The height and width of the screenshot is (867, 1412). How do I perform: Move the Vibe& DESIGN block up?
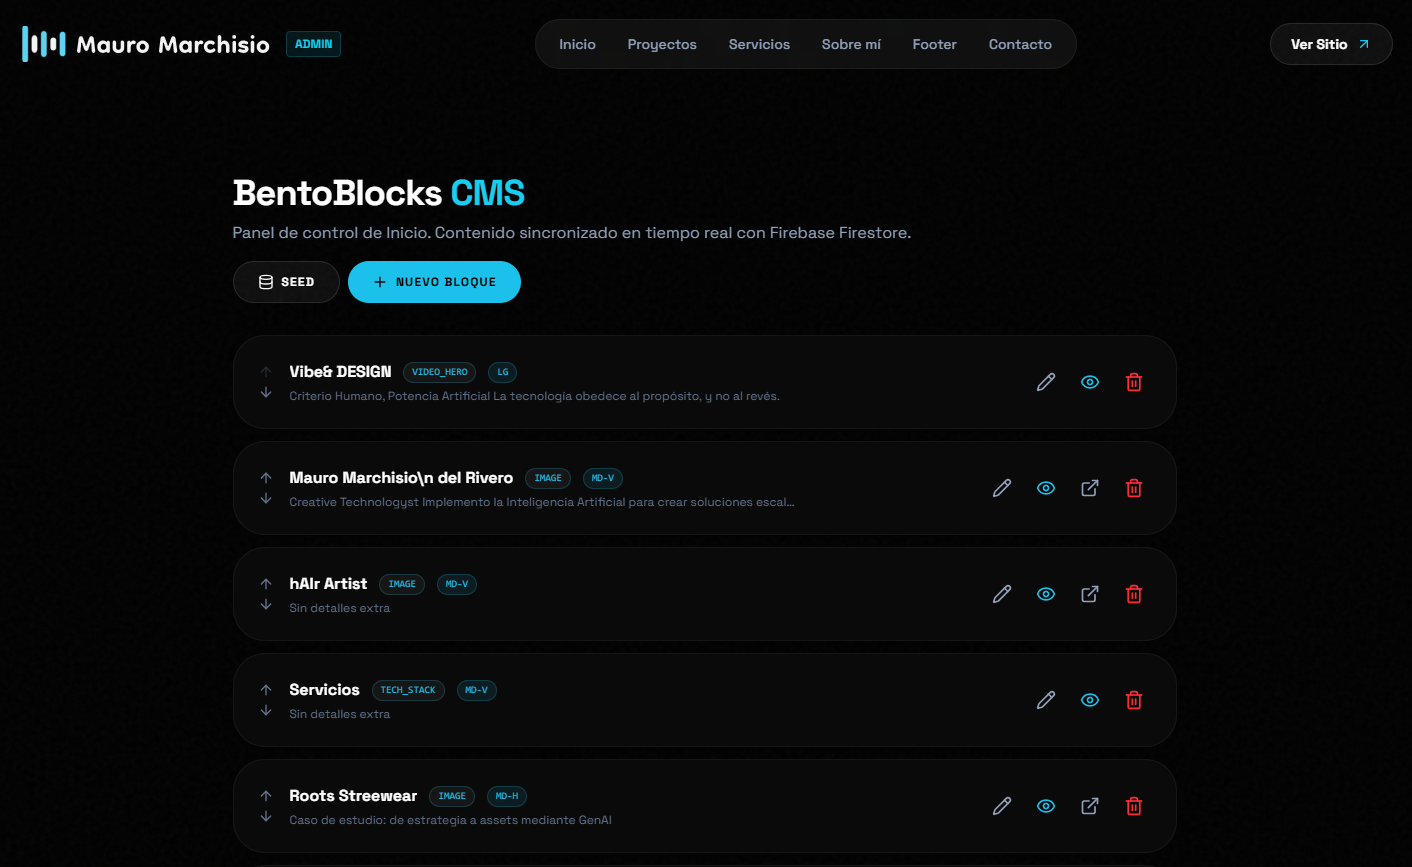[266, 372]
